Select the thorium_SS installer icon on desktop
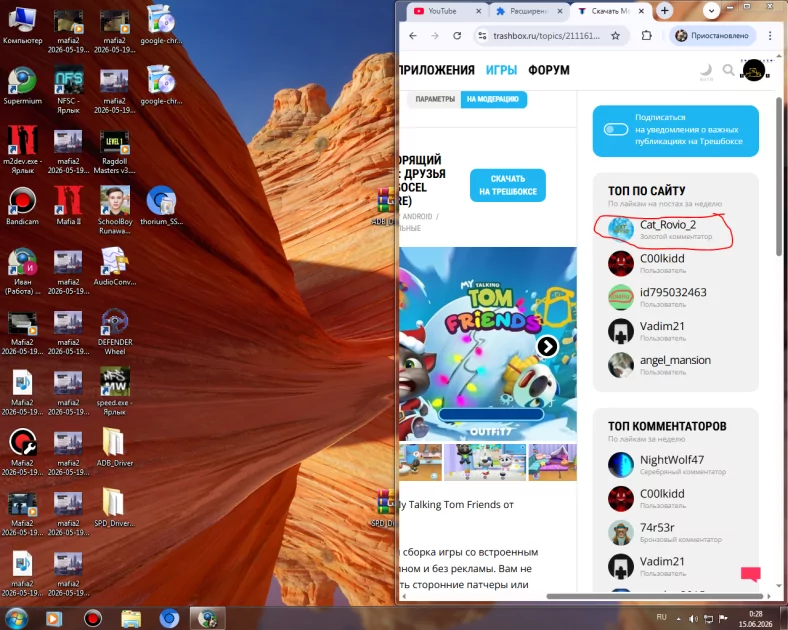 coord(161,206)
